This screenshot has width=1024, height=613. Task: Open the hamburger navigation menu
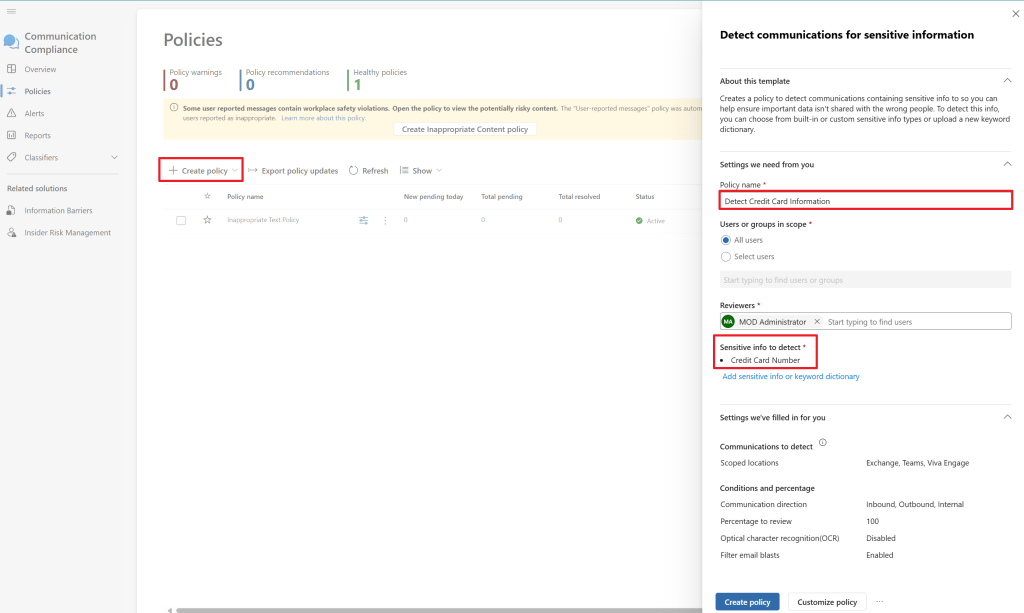(x=11, y=11)
